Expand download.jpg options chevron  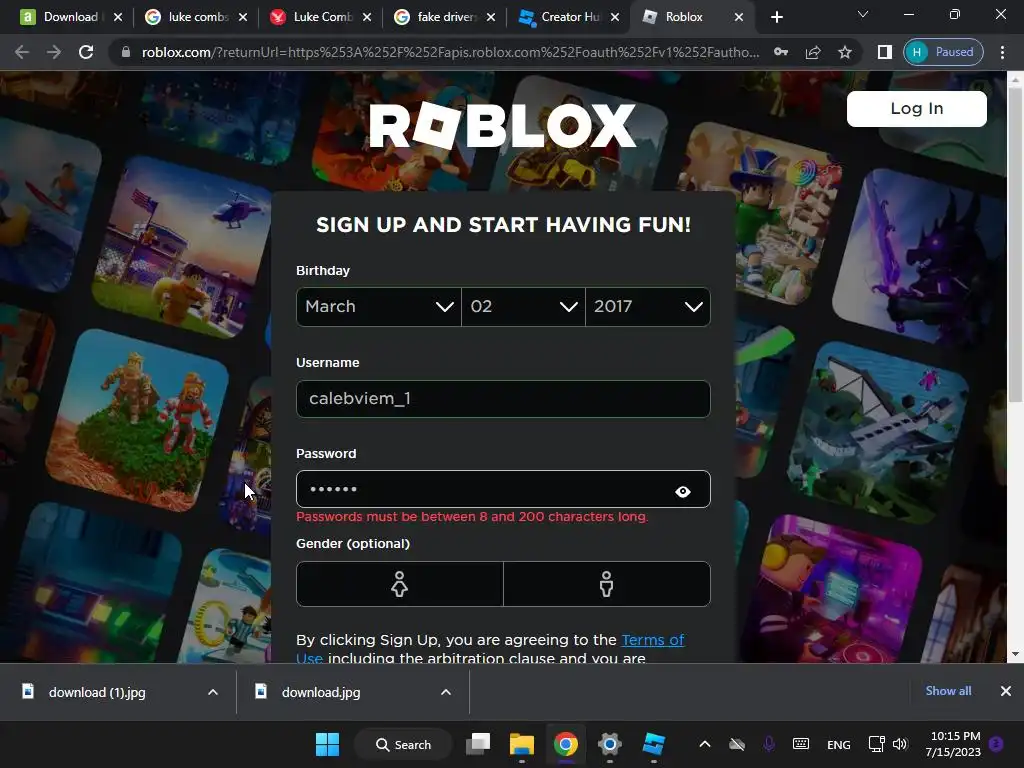[446, 692]
